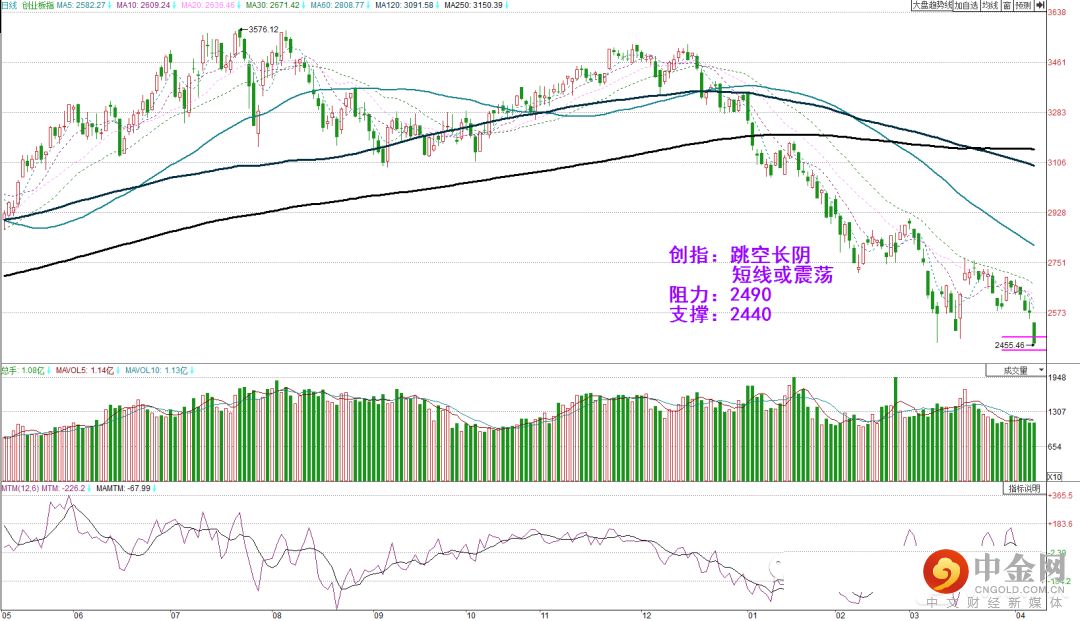Click the 创业板指 index name label
The width and height of the screenshot is (1080, 621).
point(37,5)
